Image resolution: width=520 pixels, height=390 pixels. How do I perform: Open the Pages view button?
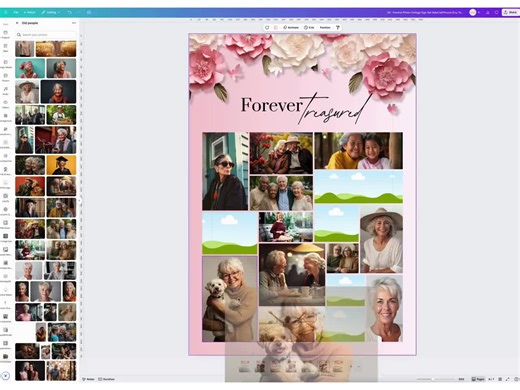coord(478,379)
